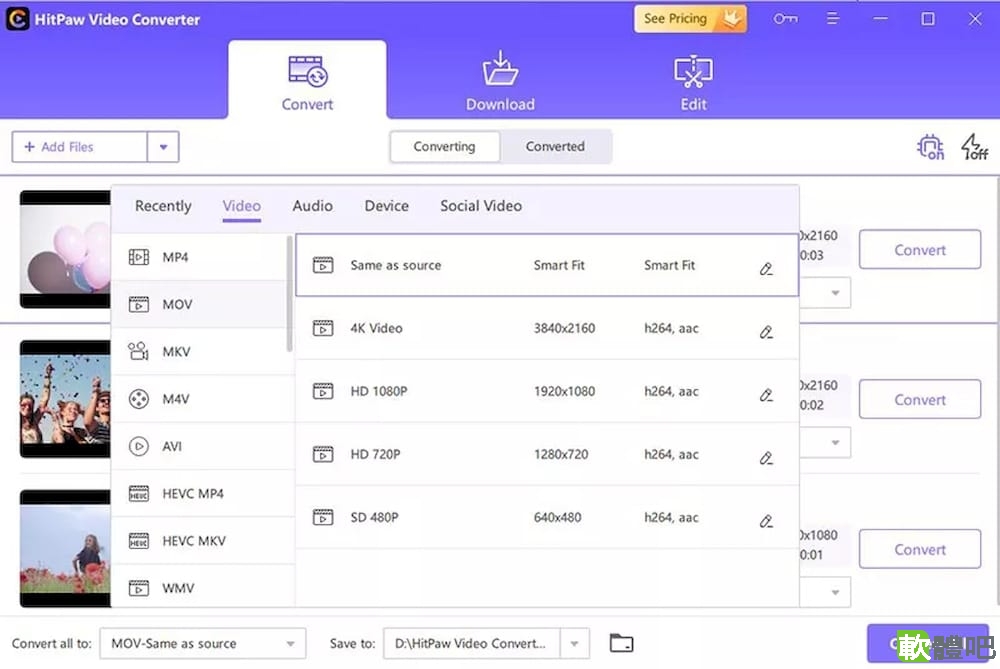Click the MP4 format icon

[x=138, y=257]
